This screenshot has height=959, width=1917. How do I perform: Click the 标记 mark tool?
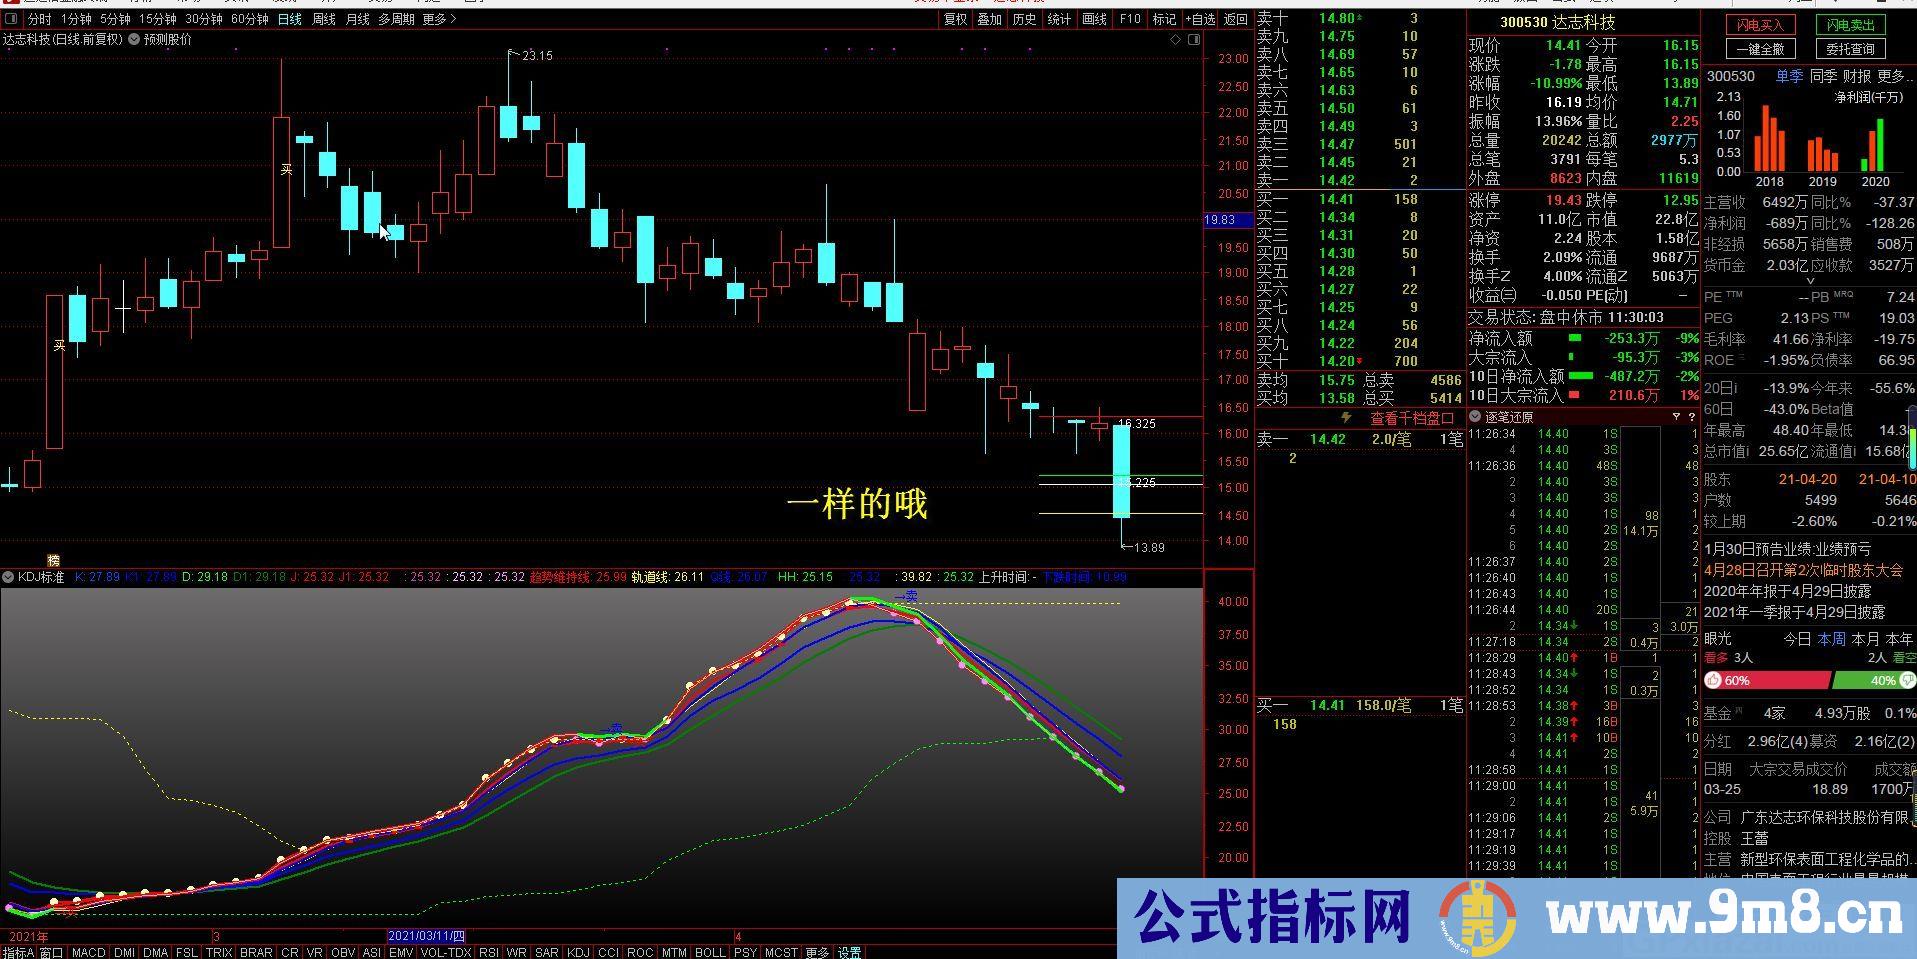pyautogui.click(x=1164, y=19)
